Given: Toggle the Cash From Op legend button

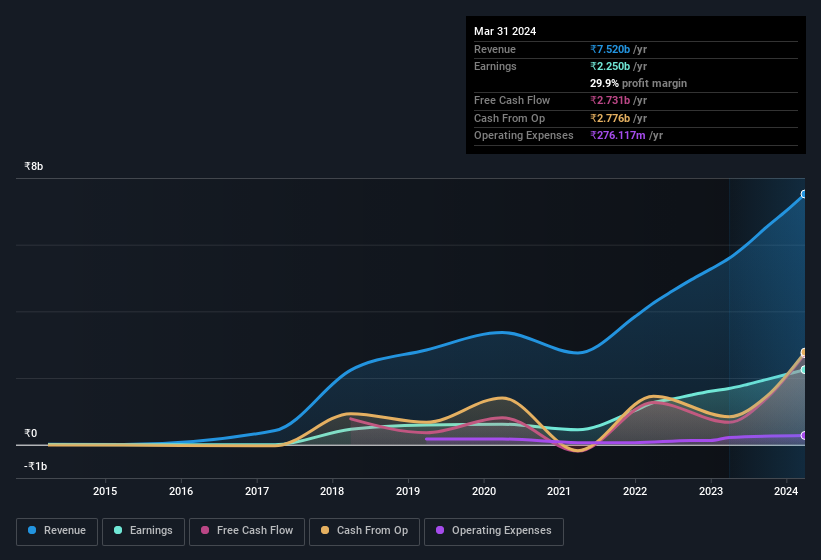Looking at the screenshot, I should click(x=364, y=531).
